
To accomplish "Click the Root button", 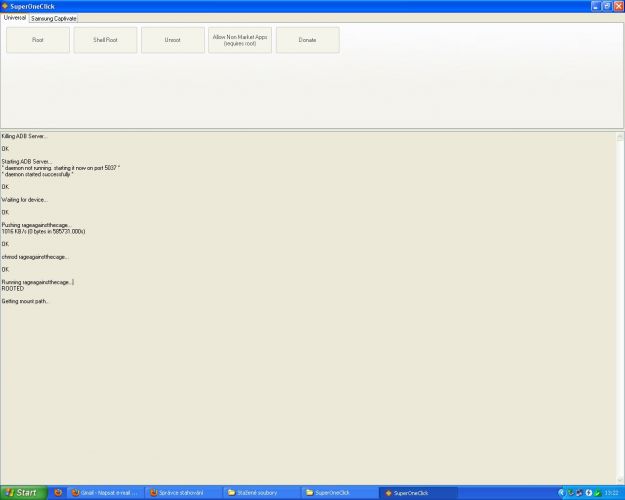I will pyautogui.click(x=38, y=40).
